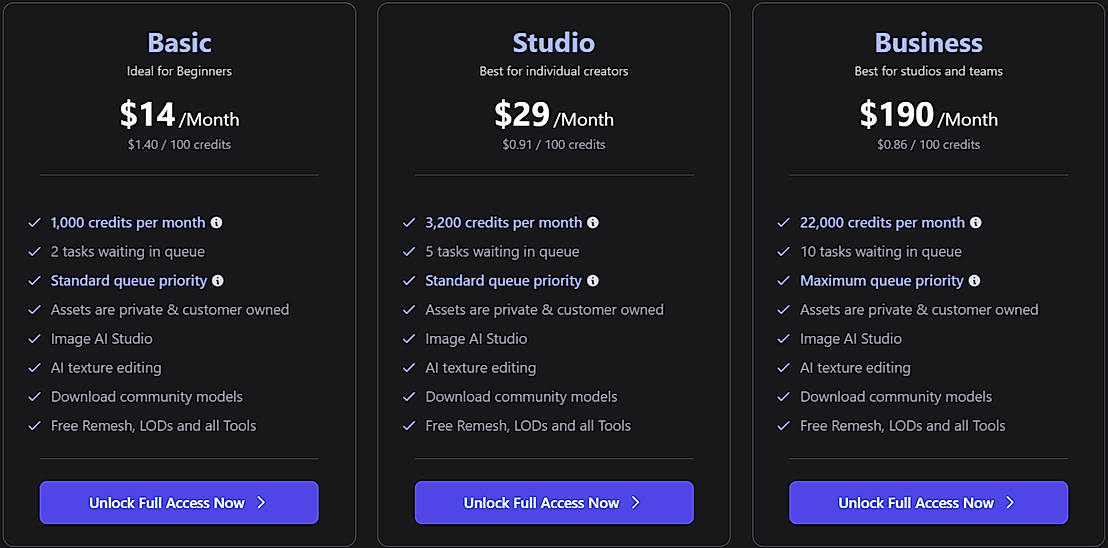Click the Basic plan heading

179,43
